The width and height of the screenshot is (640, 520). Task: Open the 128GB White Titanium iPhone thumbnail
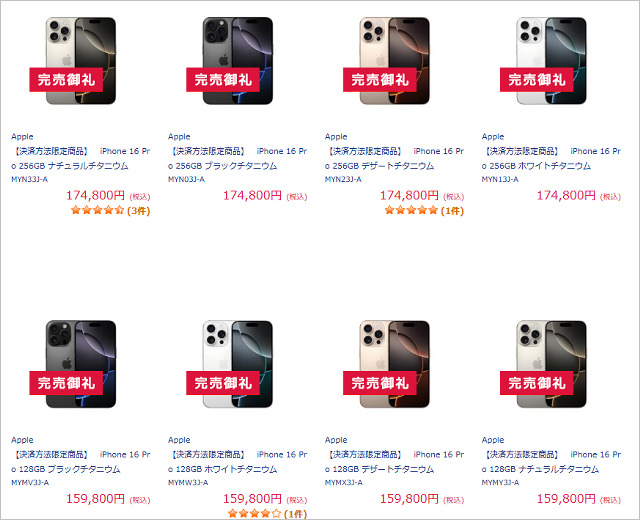pyautogui.click(x=238, y=364)
